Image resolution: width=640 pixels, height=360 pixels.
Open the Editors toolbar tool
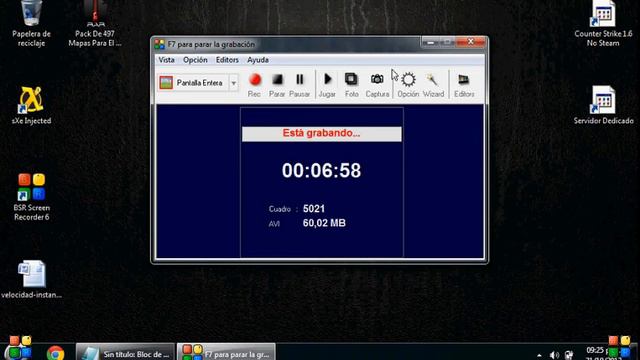(464, 85)
